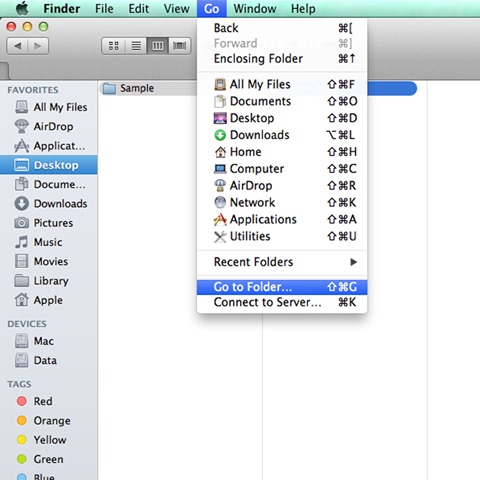
Task: Choose All My Files in Go menu
Action: pyautogui.click(x=282, y=84)
